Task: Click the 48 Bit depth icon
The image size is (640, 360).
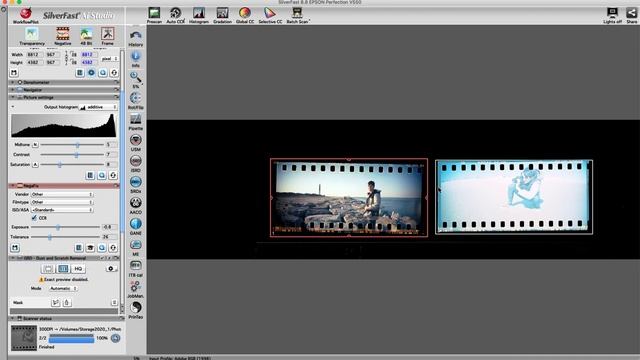Action: [x=86, y=36]
